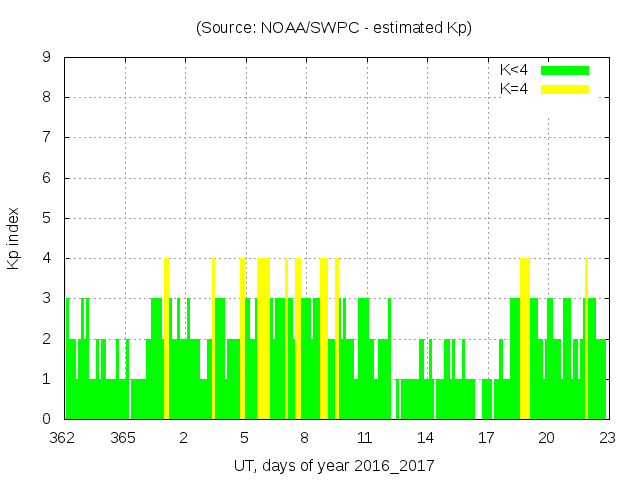
Task: Click the y-axis tick label 7
Action: click(x=46, y=138)
